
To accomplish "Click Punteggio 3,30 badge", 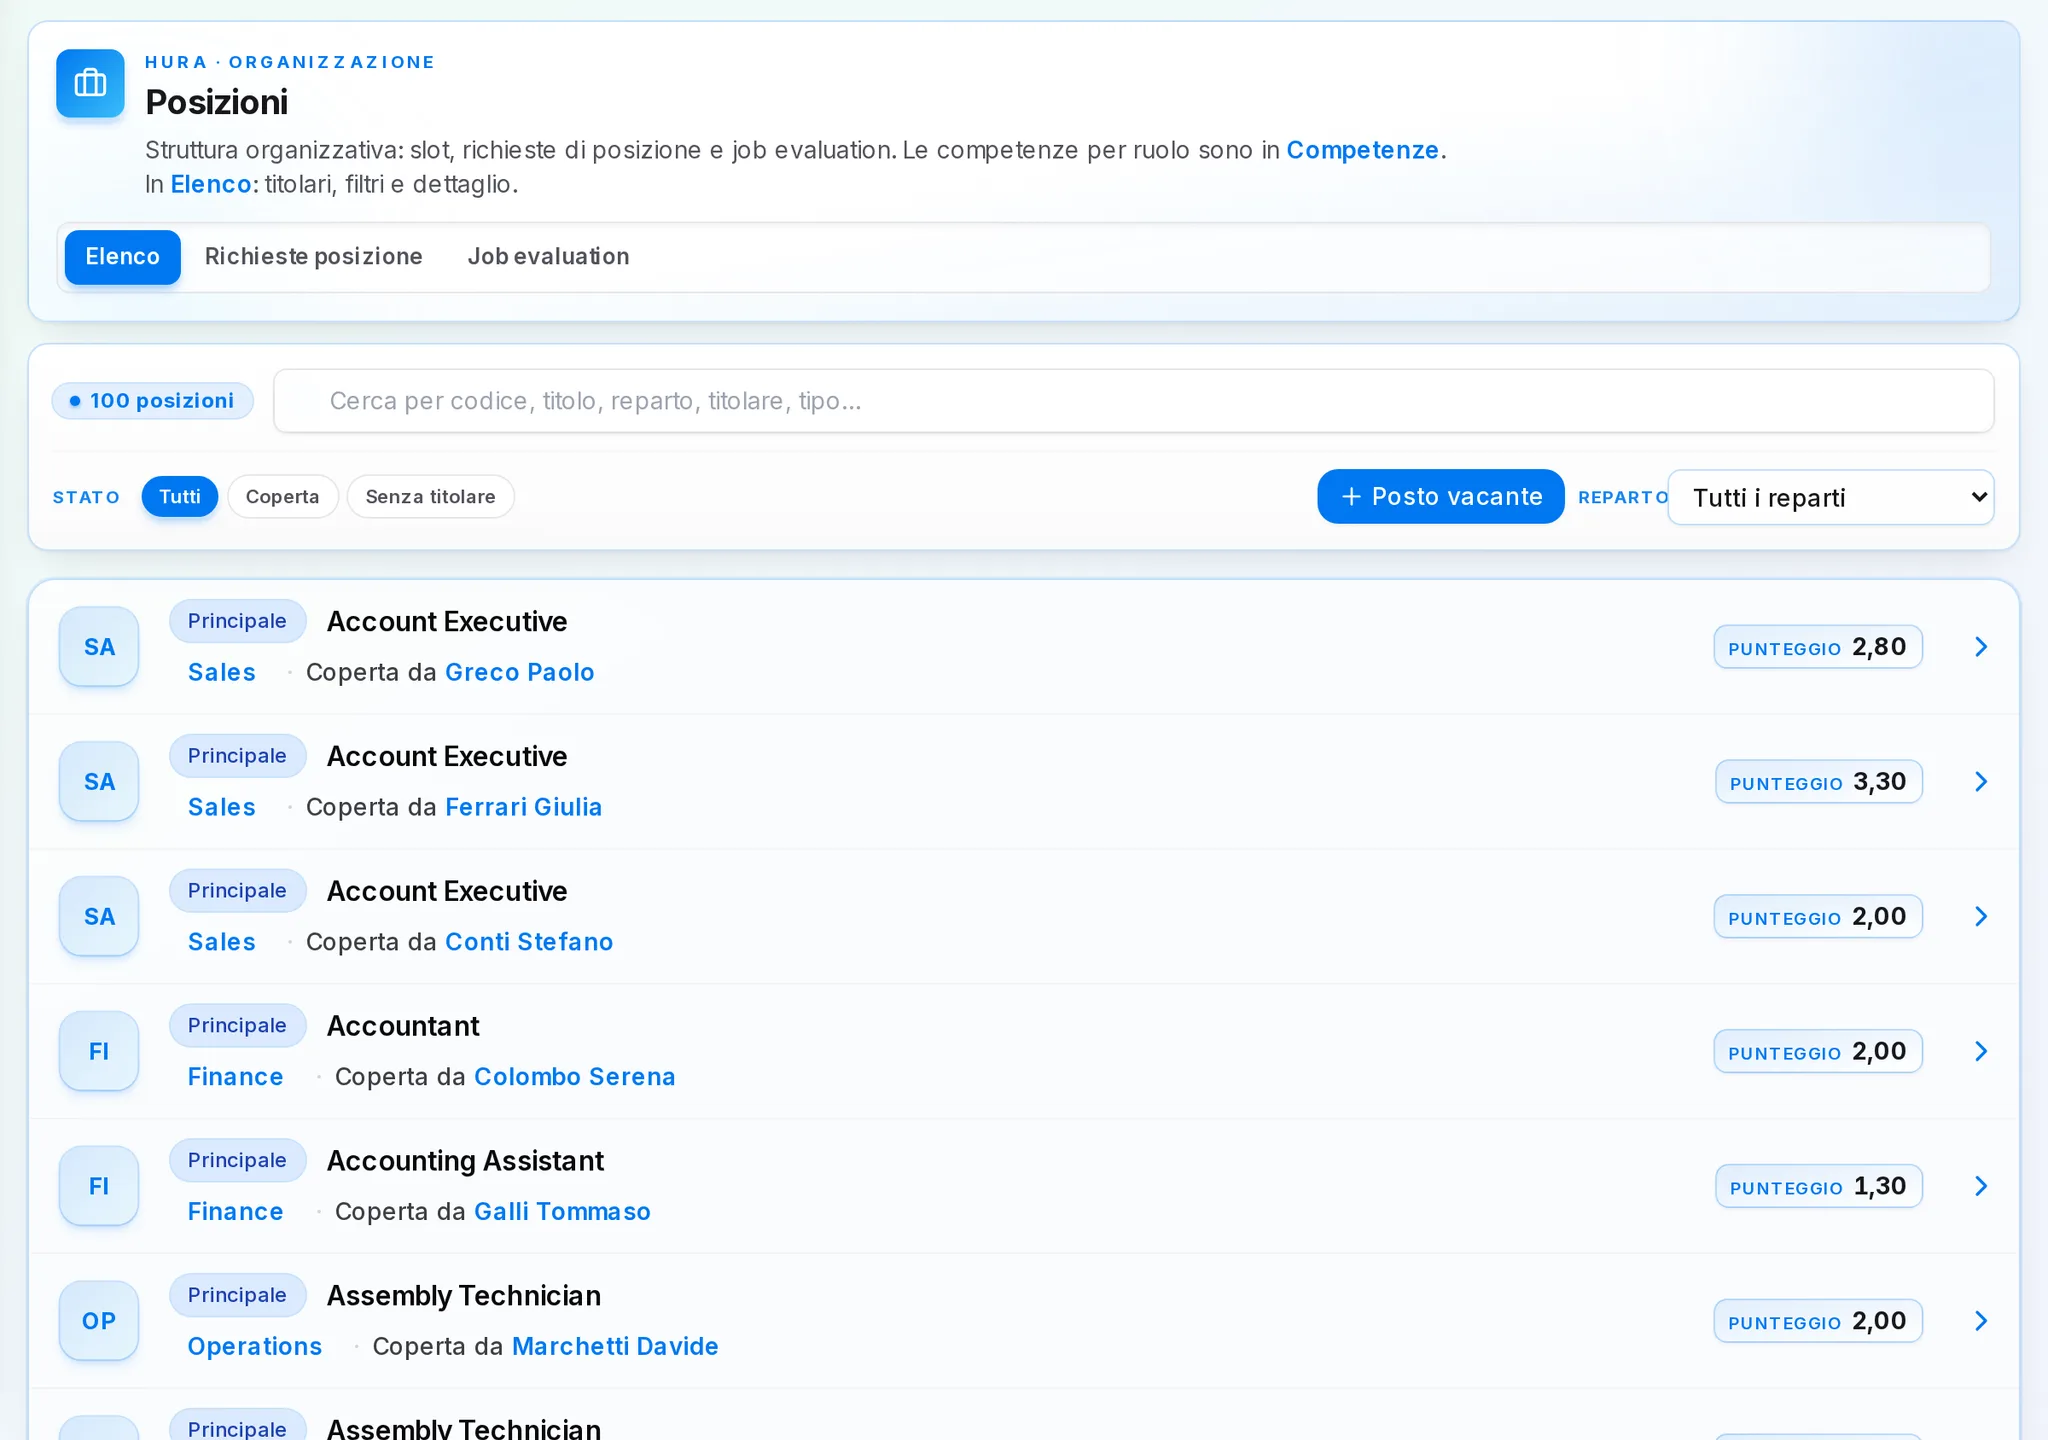I will [x=1818, y=782].
